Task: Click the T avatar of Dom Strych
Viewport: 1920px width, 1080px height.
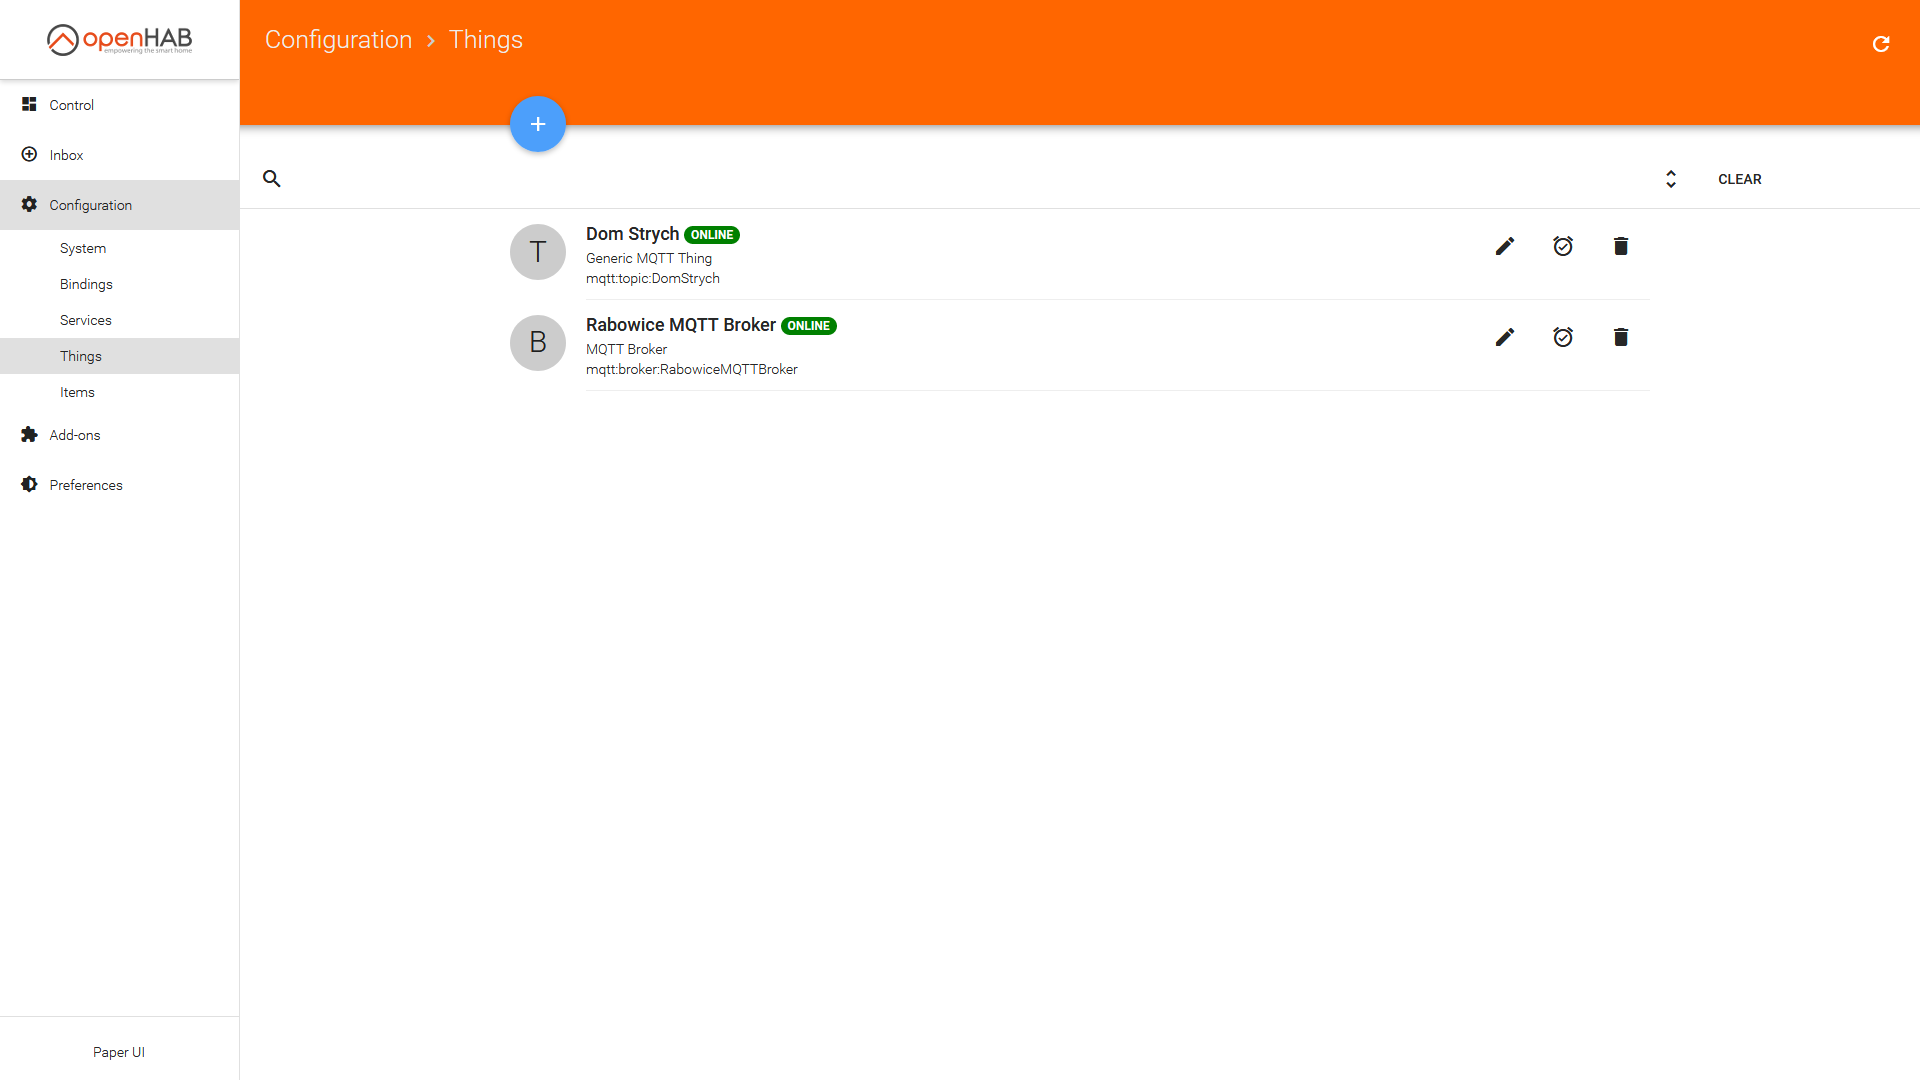Action: (x=538, y=252)
